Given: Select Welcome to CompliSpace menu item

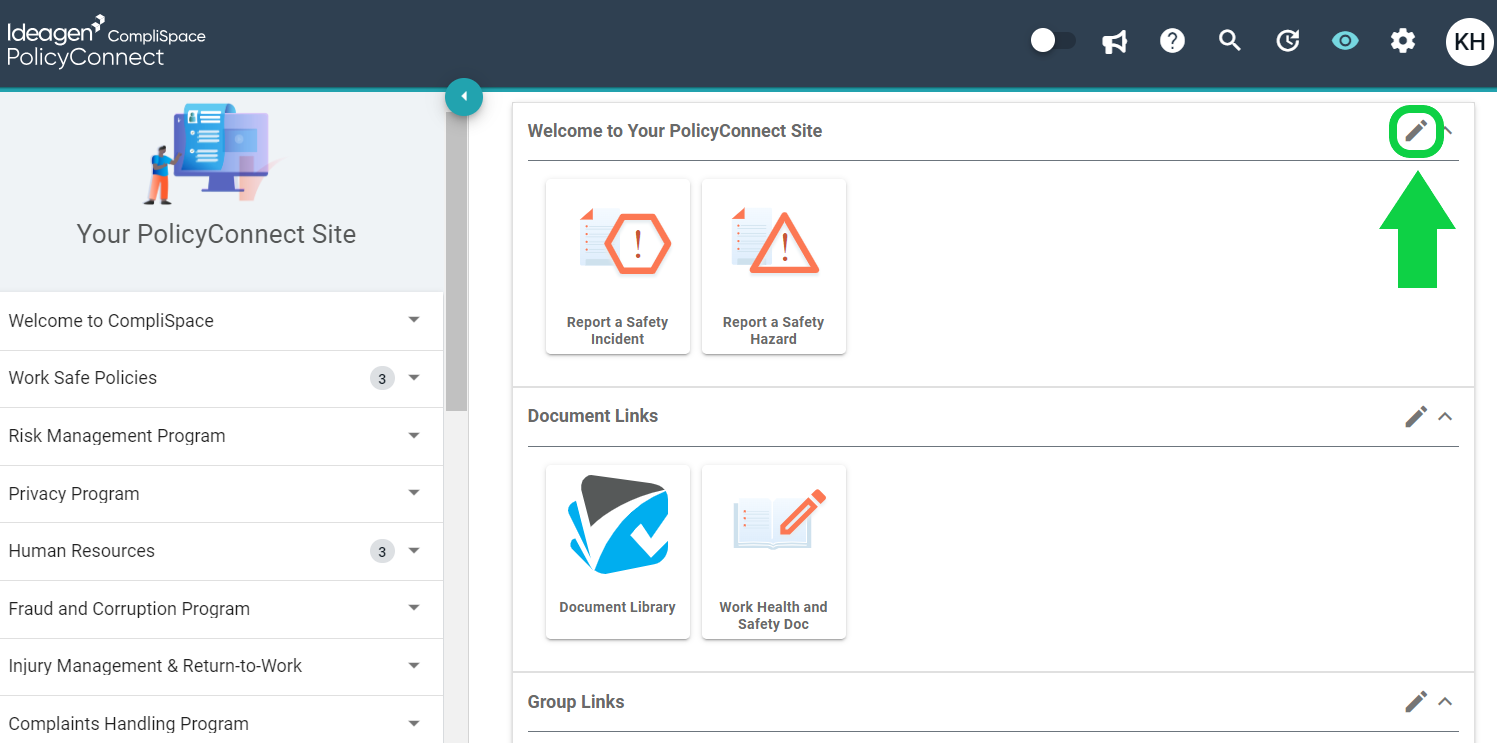Looking at the screenshot, I should click(221, 321).
